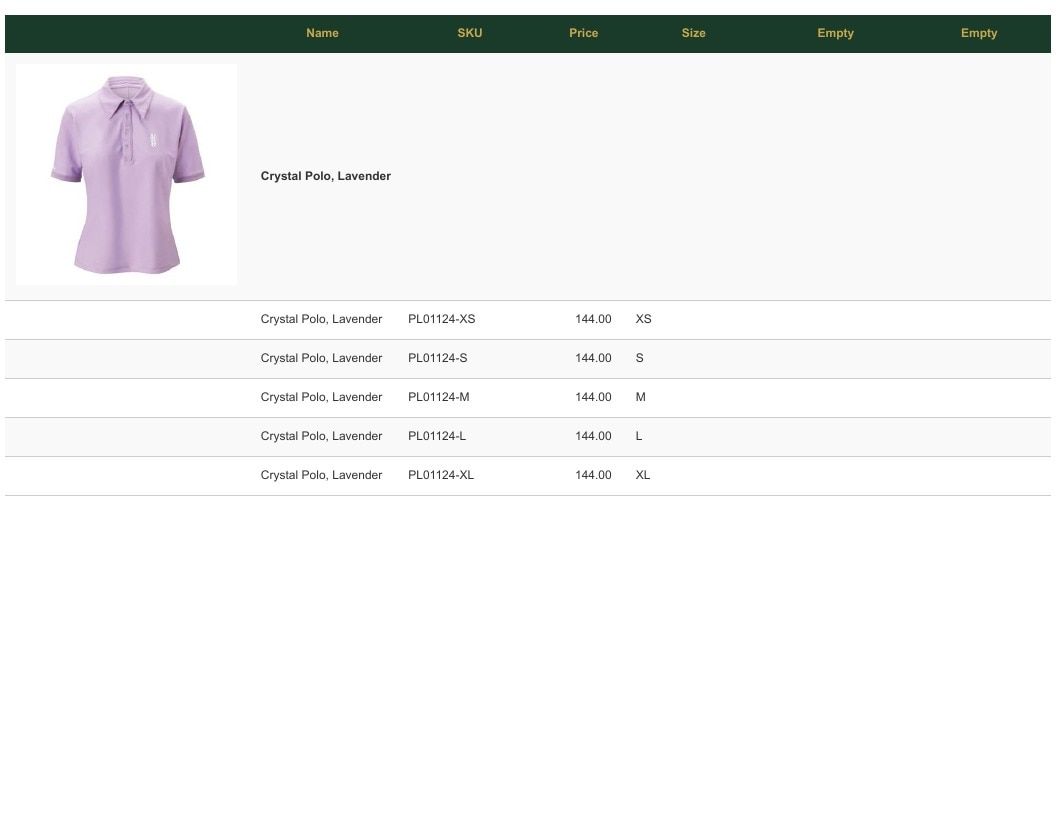Select the L size cell in PL01124-L row
Screen dimensions: 1056x816
(638, 436)
